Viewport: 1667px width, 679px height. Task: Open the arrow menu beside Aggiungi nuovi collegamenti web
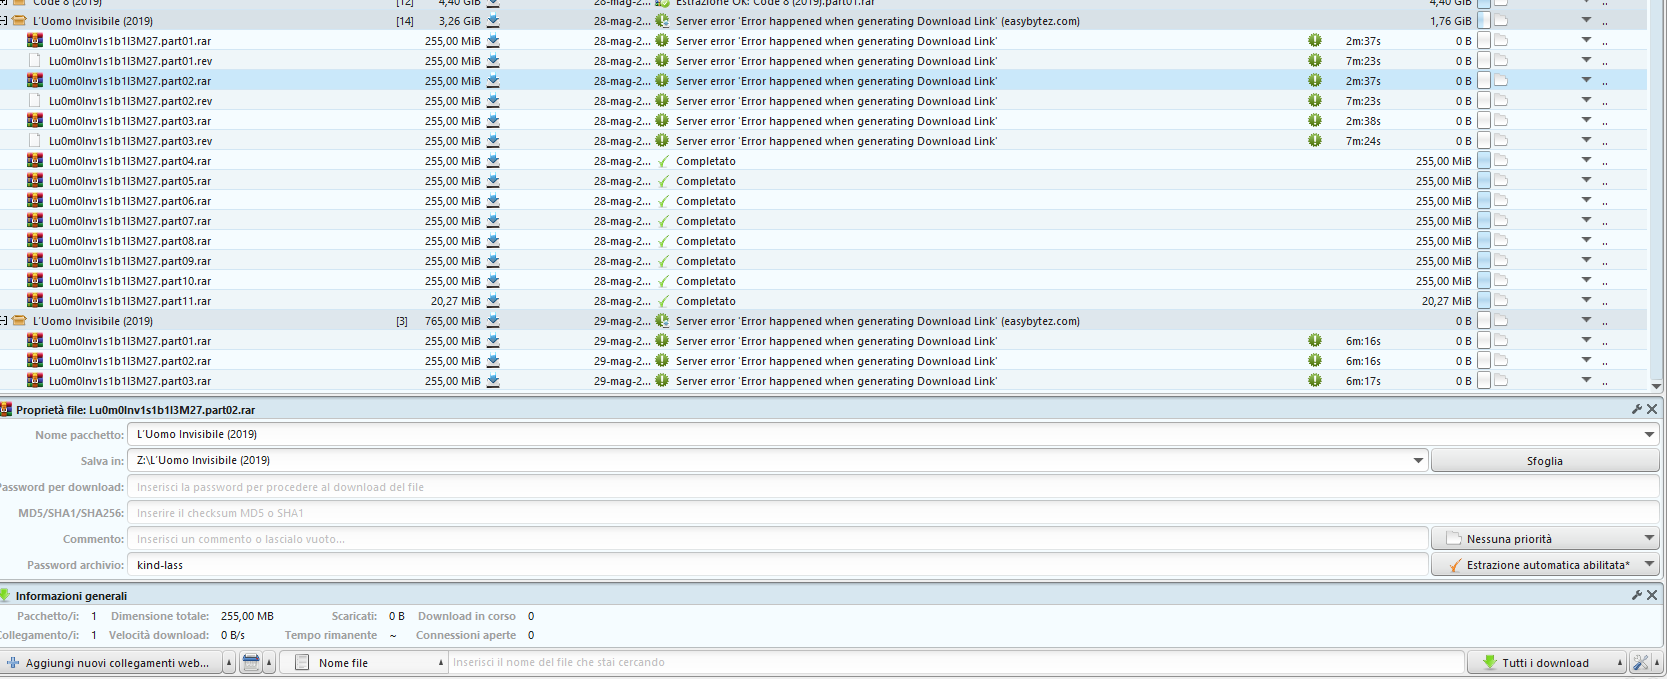pos(229,662)
